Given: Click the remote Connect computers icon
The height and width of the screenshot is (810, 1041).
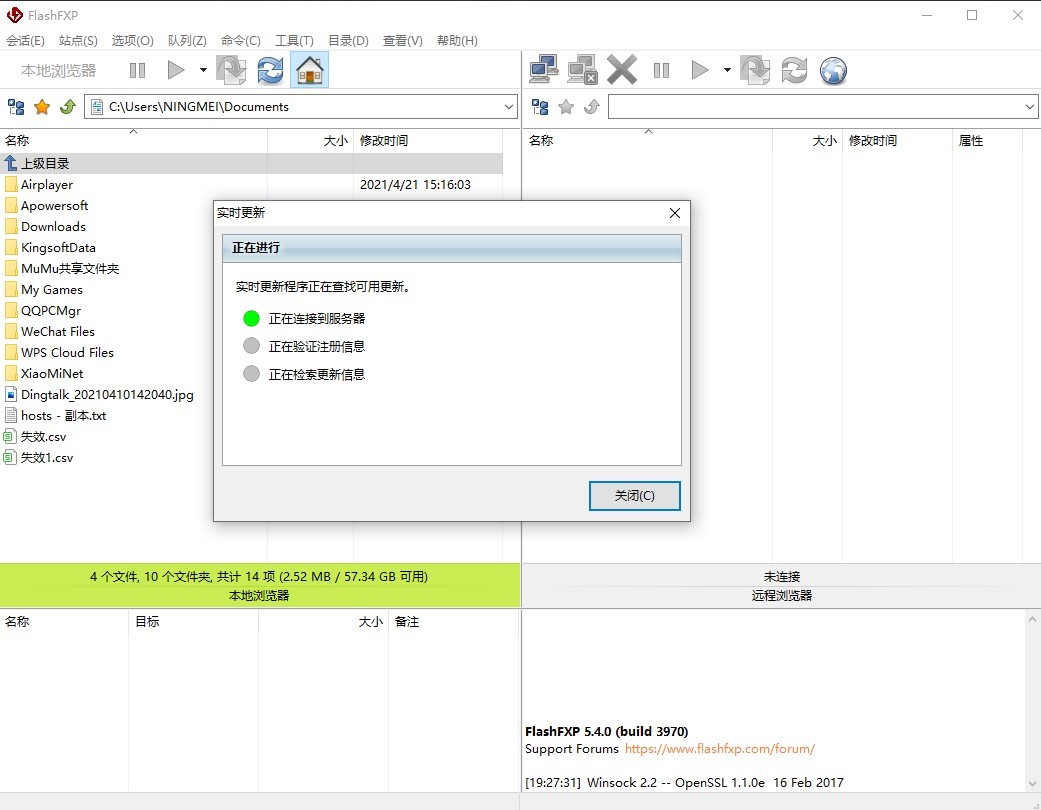Looking at the screenshot, I should click(x=543, y=70).
